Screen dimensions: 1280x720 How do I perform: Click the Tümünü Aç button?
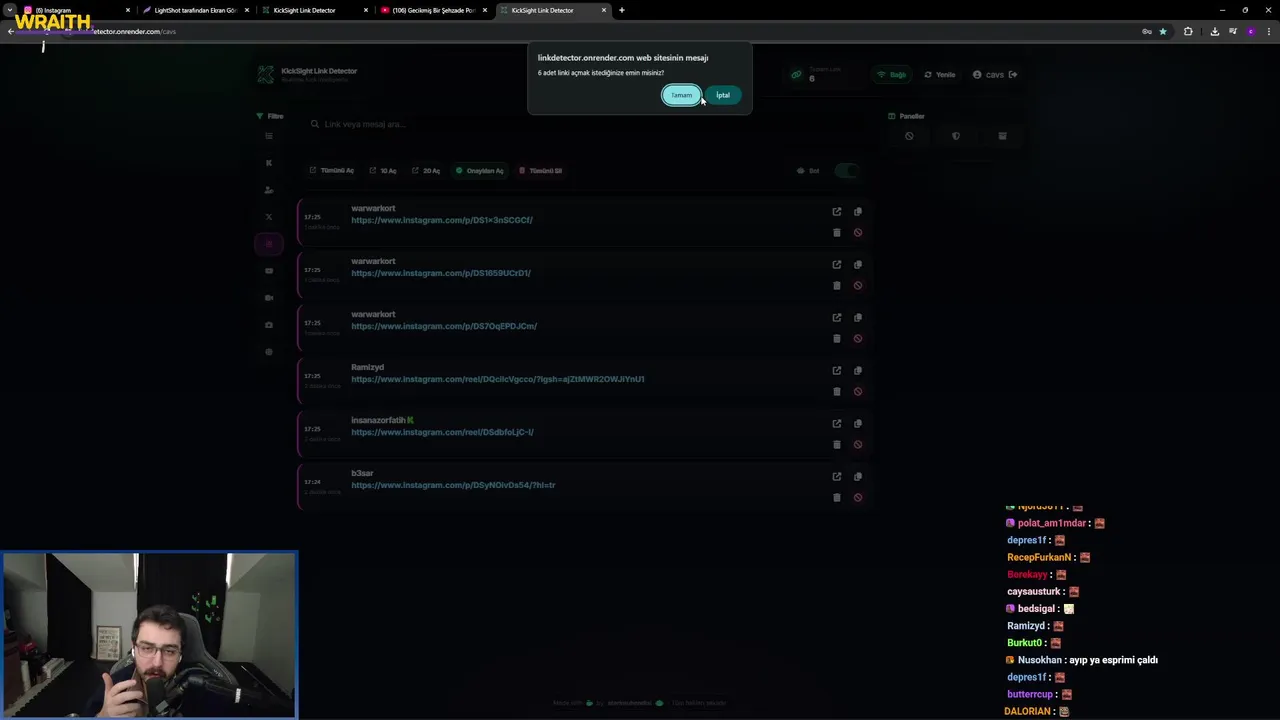tap(332, 171)
